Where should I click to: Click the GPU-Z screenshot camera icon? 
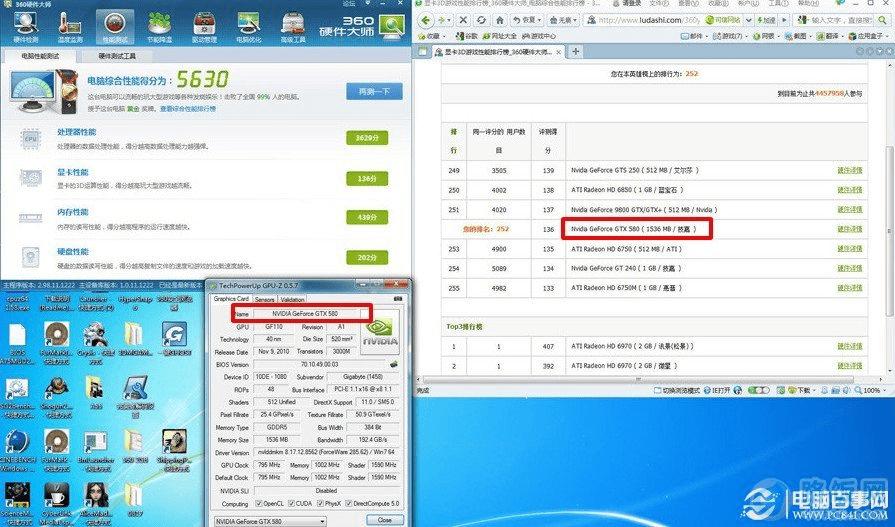(396, 299)
